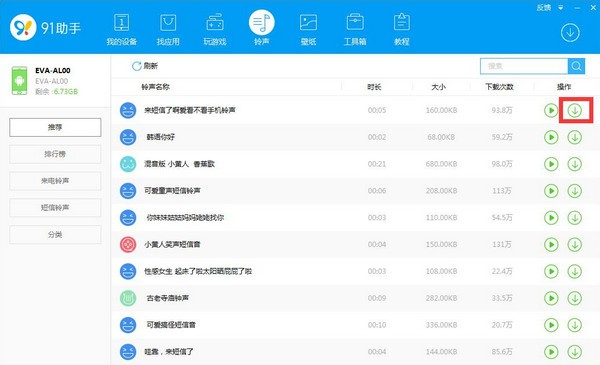Open the 玩游戏 gamepad icon
The width and height of the screenshot is (600, 365).
click(x=215, y=23)
